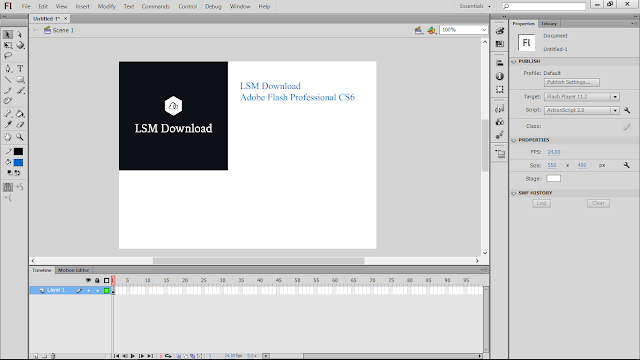The height and width of the screenshot is (360, 640).
Task: Collapse the PROPERTIES section
Action: [514, 140]
